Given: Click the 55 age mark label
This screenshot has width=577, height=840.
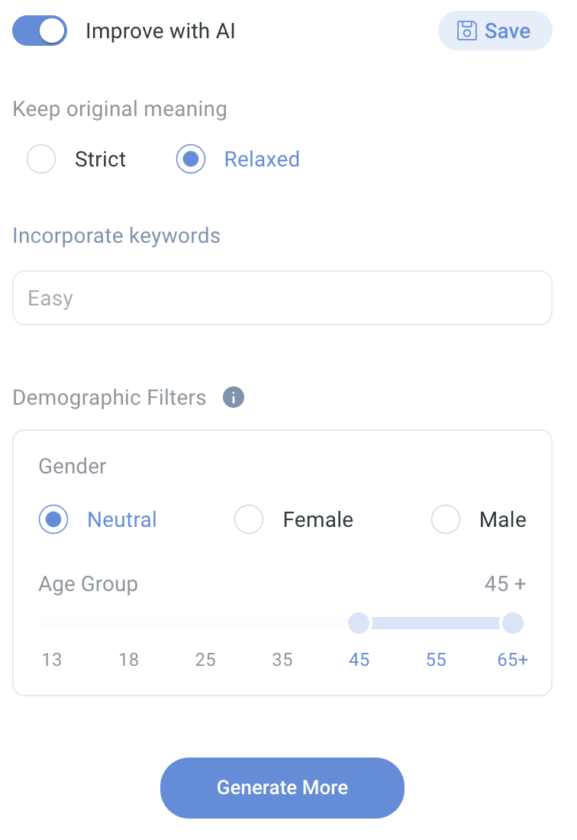Looking at the screenshot, I should tap(435, 659).
